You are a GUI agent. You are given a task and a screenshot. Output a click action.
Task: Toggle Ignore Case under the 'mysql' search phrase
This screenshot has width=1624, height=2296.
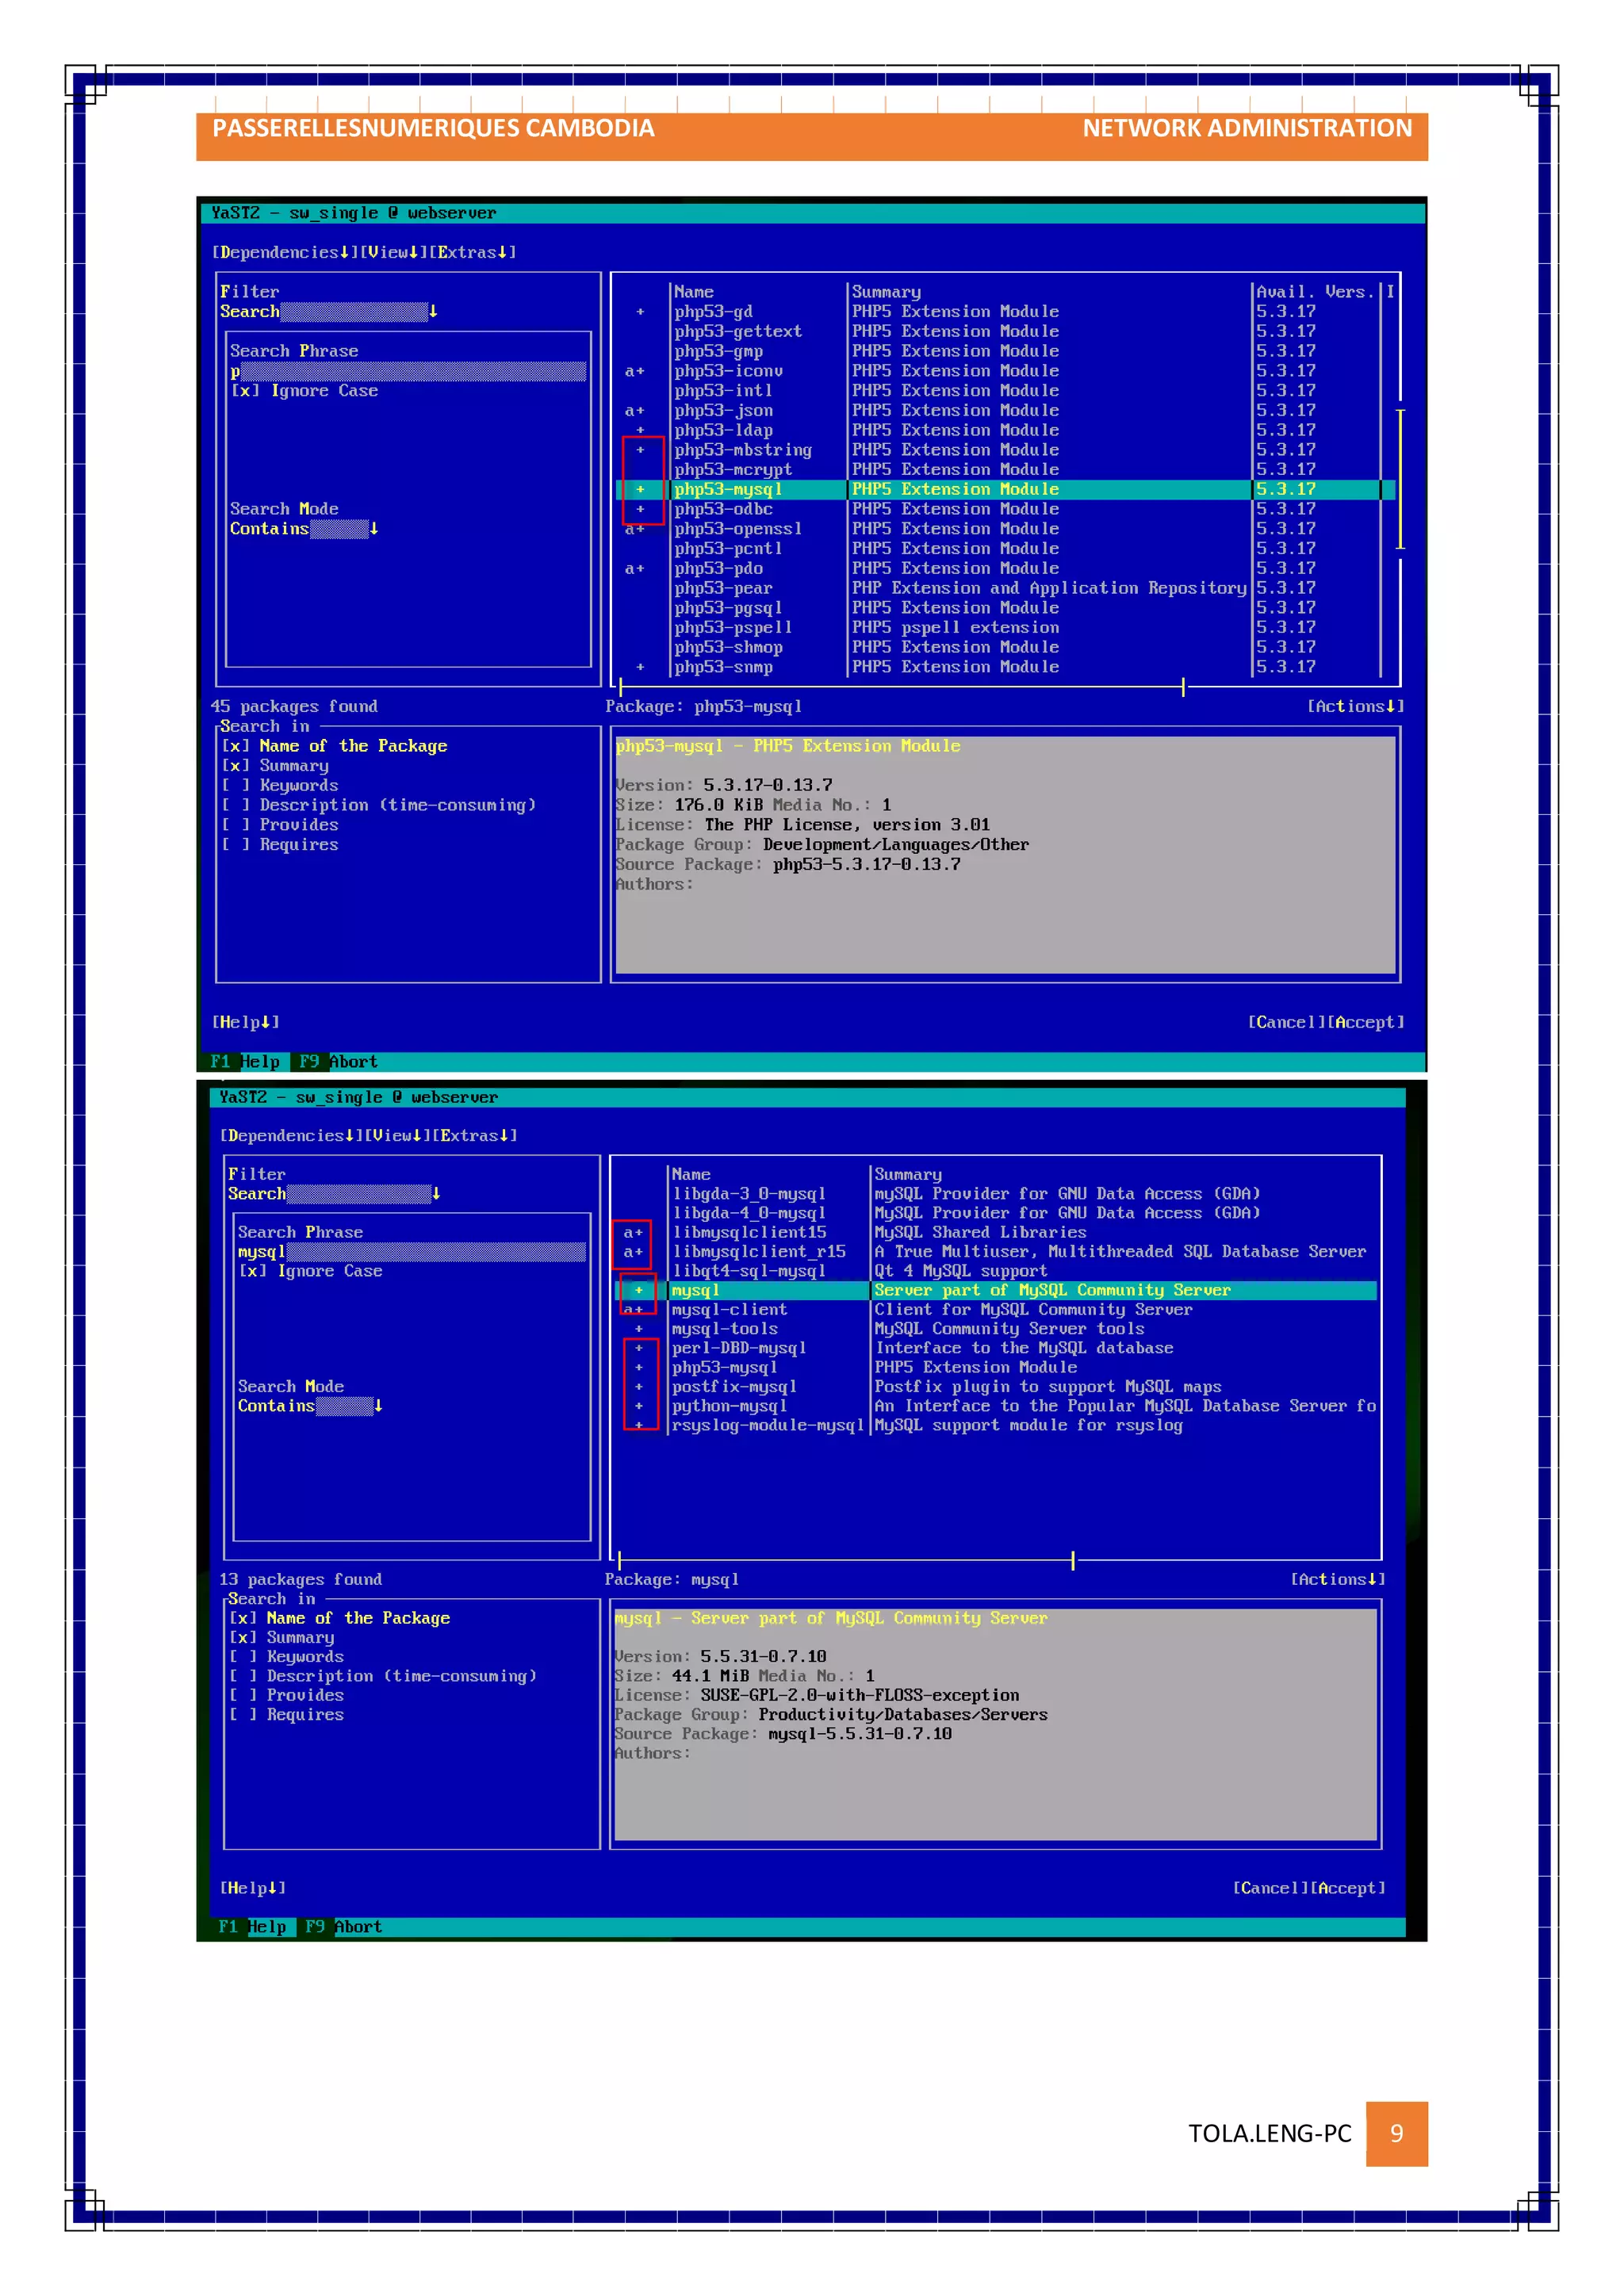252,1271
